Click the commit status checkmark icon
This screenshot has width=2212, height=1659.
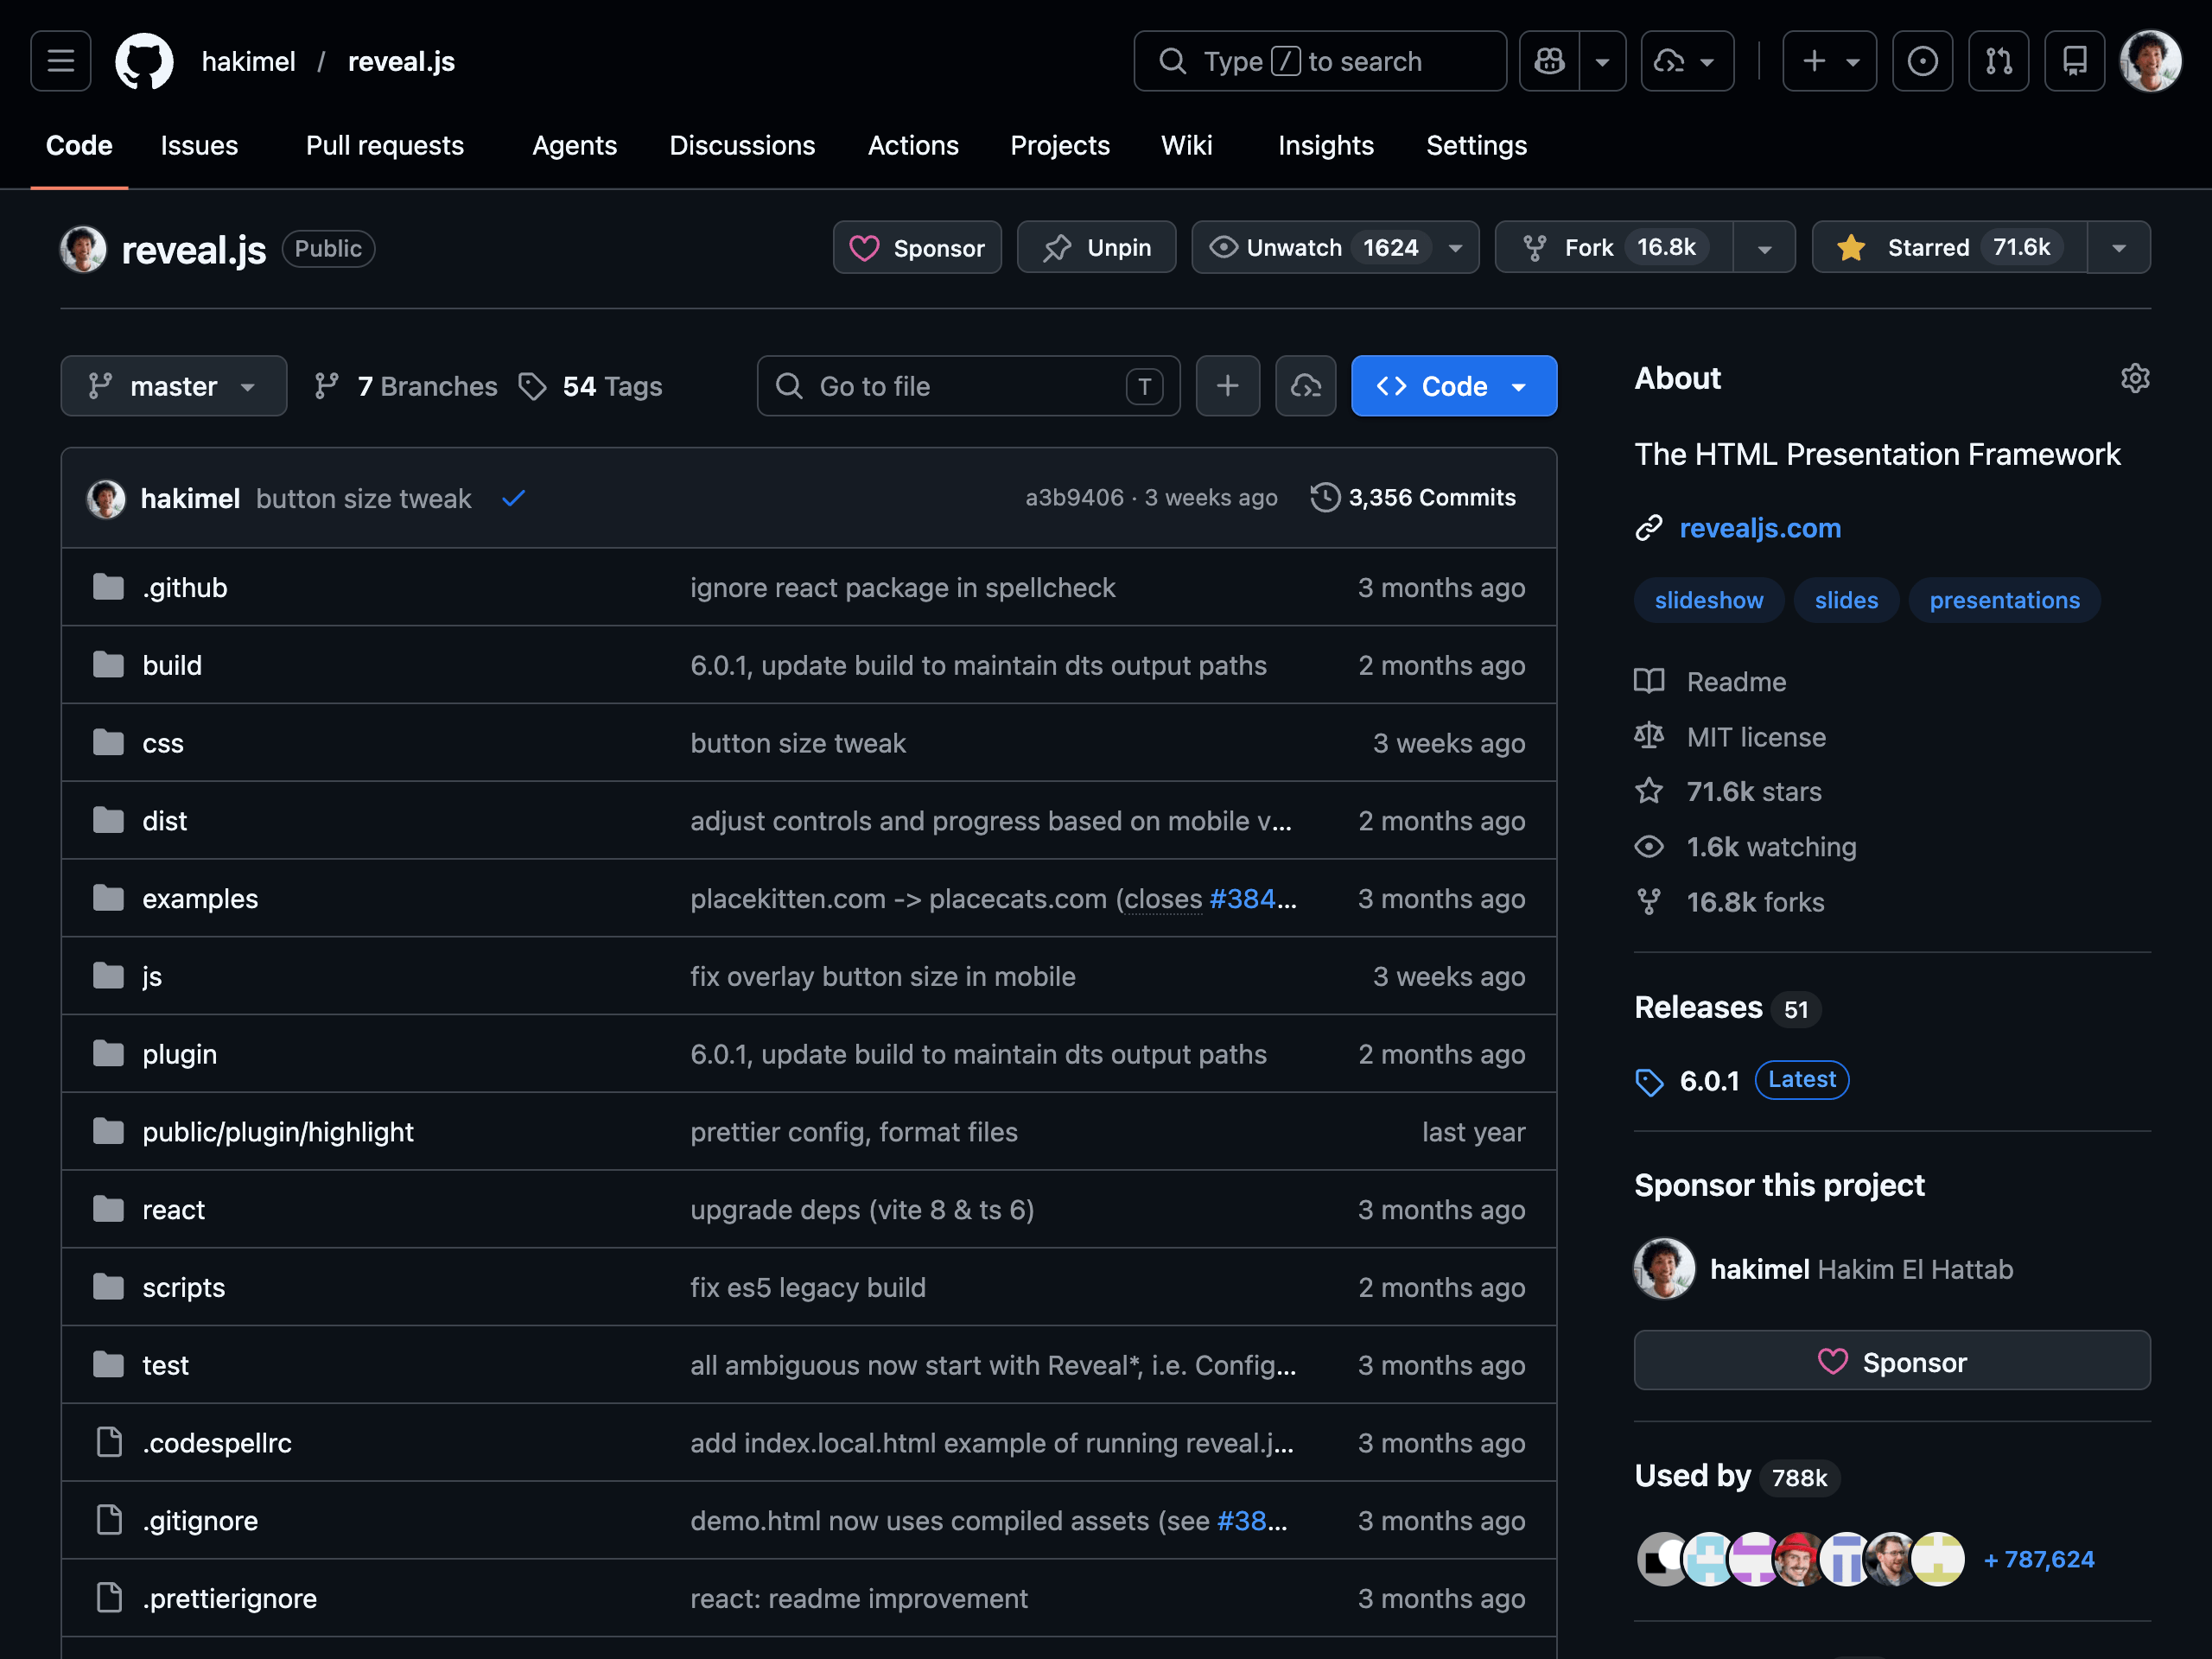514,498
